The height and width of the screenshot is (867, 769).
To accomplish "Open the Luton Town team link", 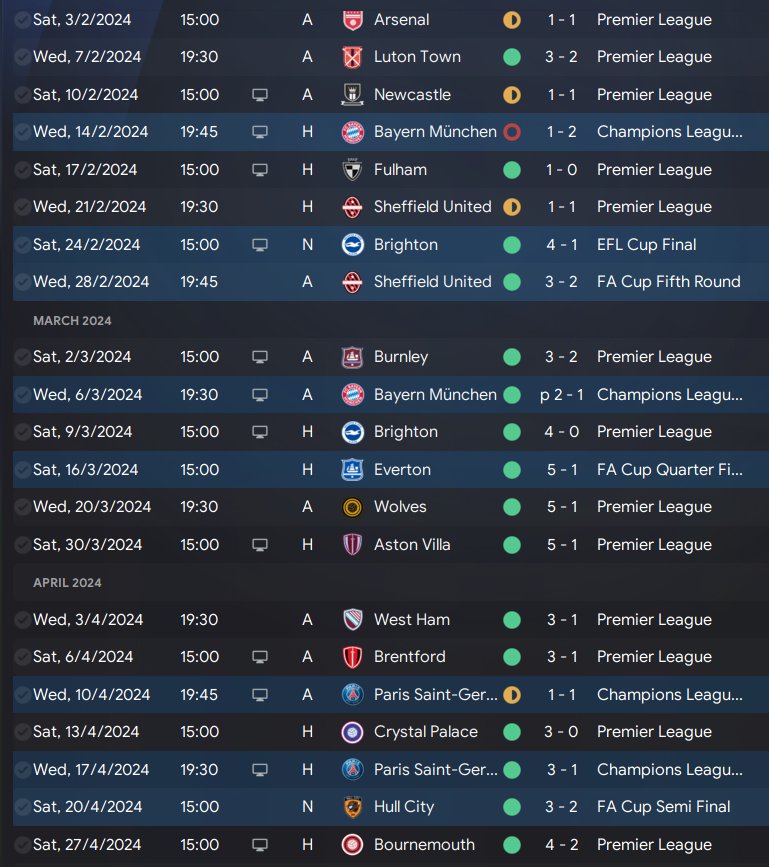I will click(x=417, y=57).
